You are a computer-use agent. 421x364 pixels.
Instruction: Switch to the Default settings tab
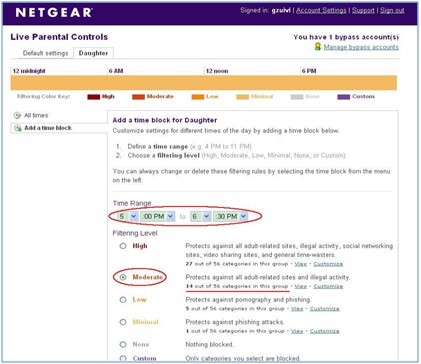click(x=45, y=53)
